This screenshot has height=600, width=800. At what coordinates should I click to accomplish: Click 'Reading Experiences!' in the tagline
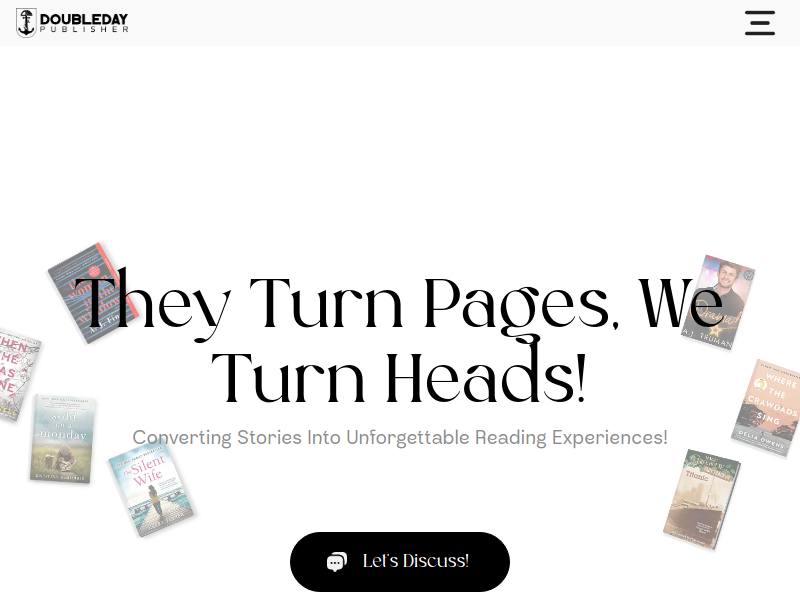tap(571, 438)
